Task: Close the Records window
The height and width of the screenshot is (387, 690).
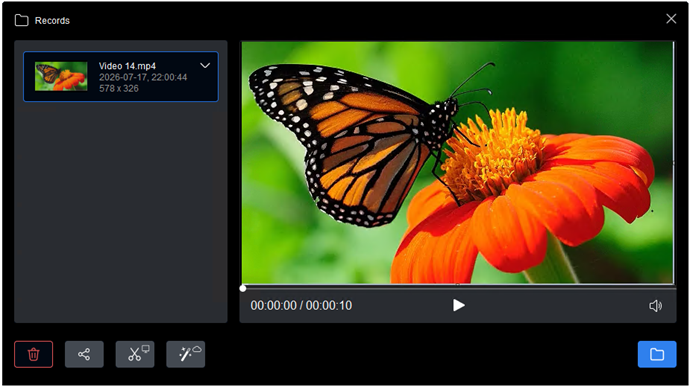Action: pyautogui.click(x=671, y=18)
